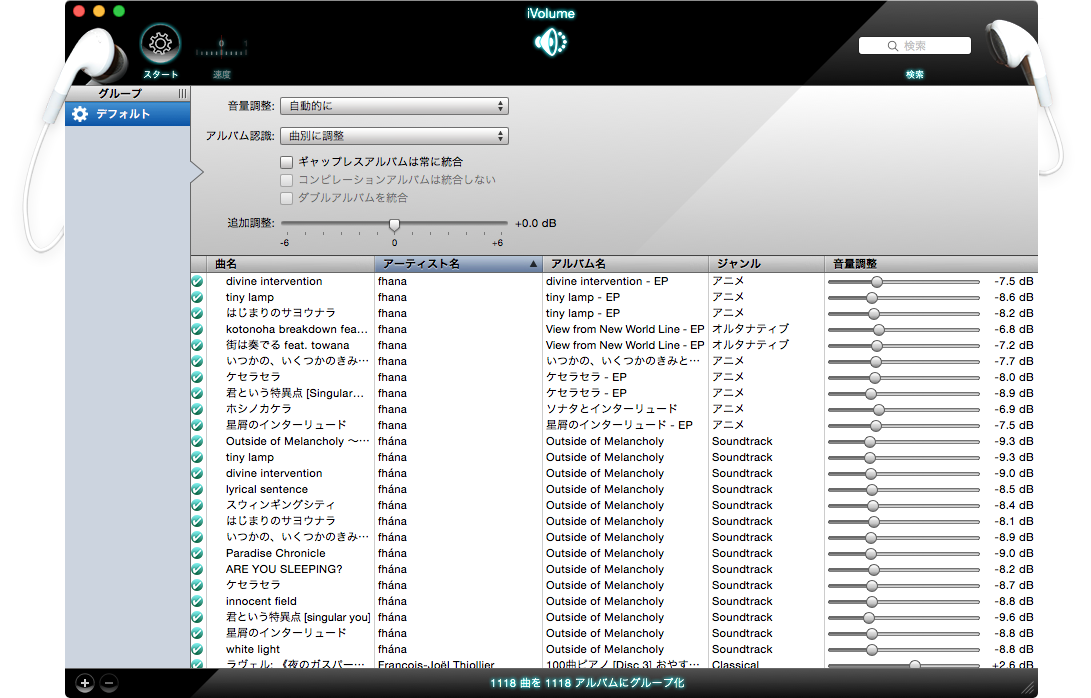The height and width of the screenshot is (698, 1091).
Task: Click the -6.9 dB value
Action: (x=1014, y=409)
